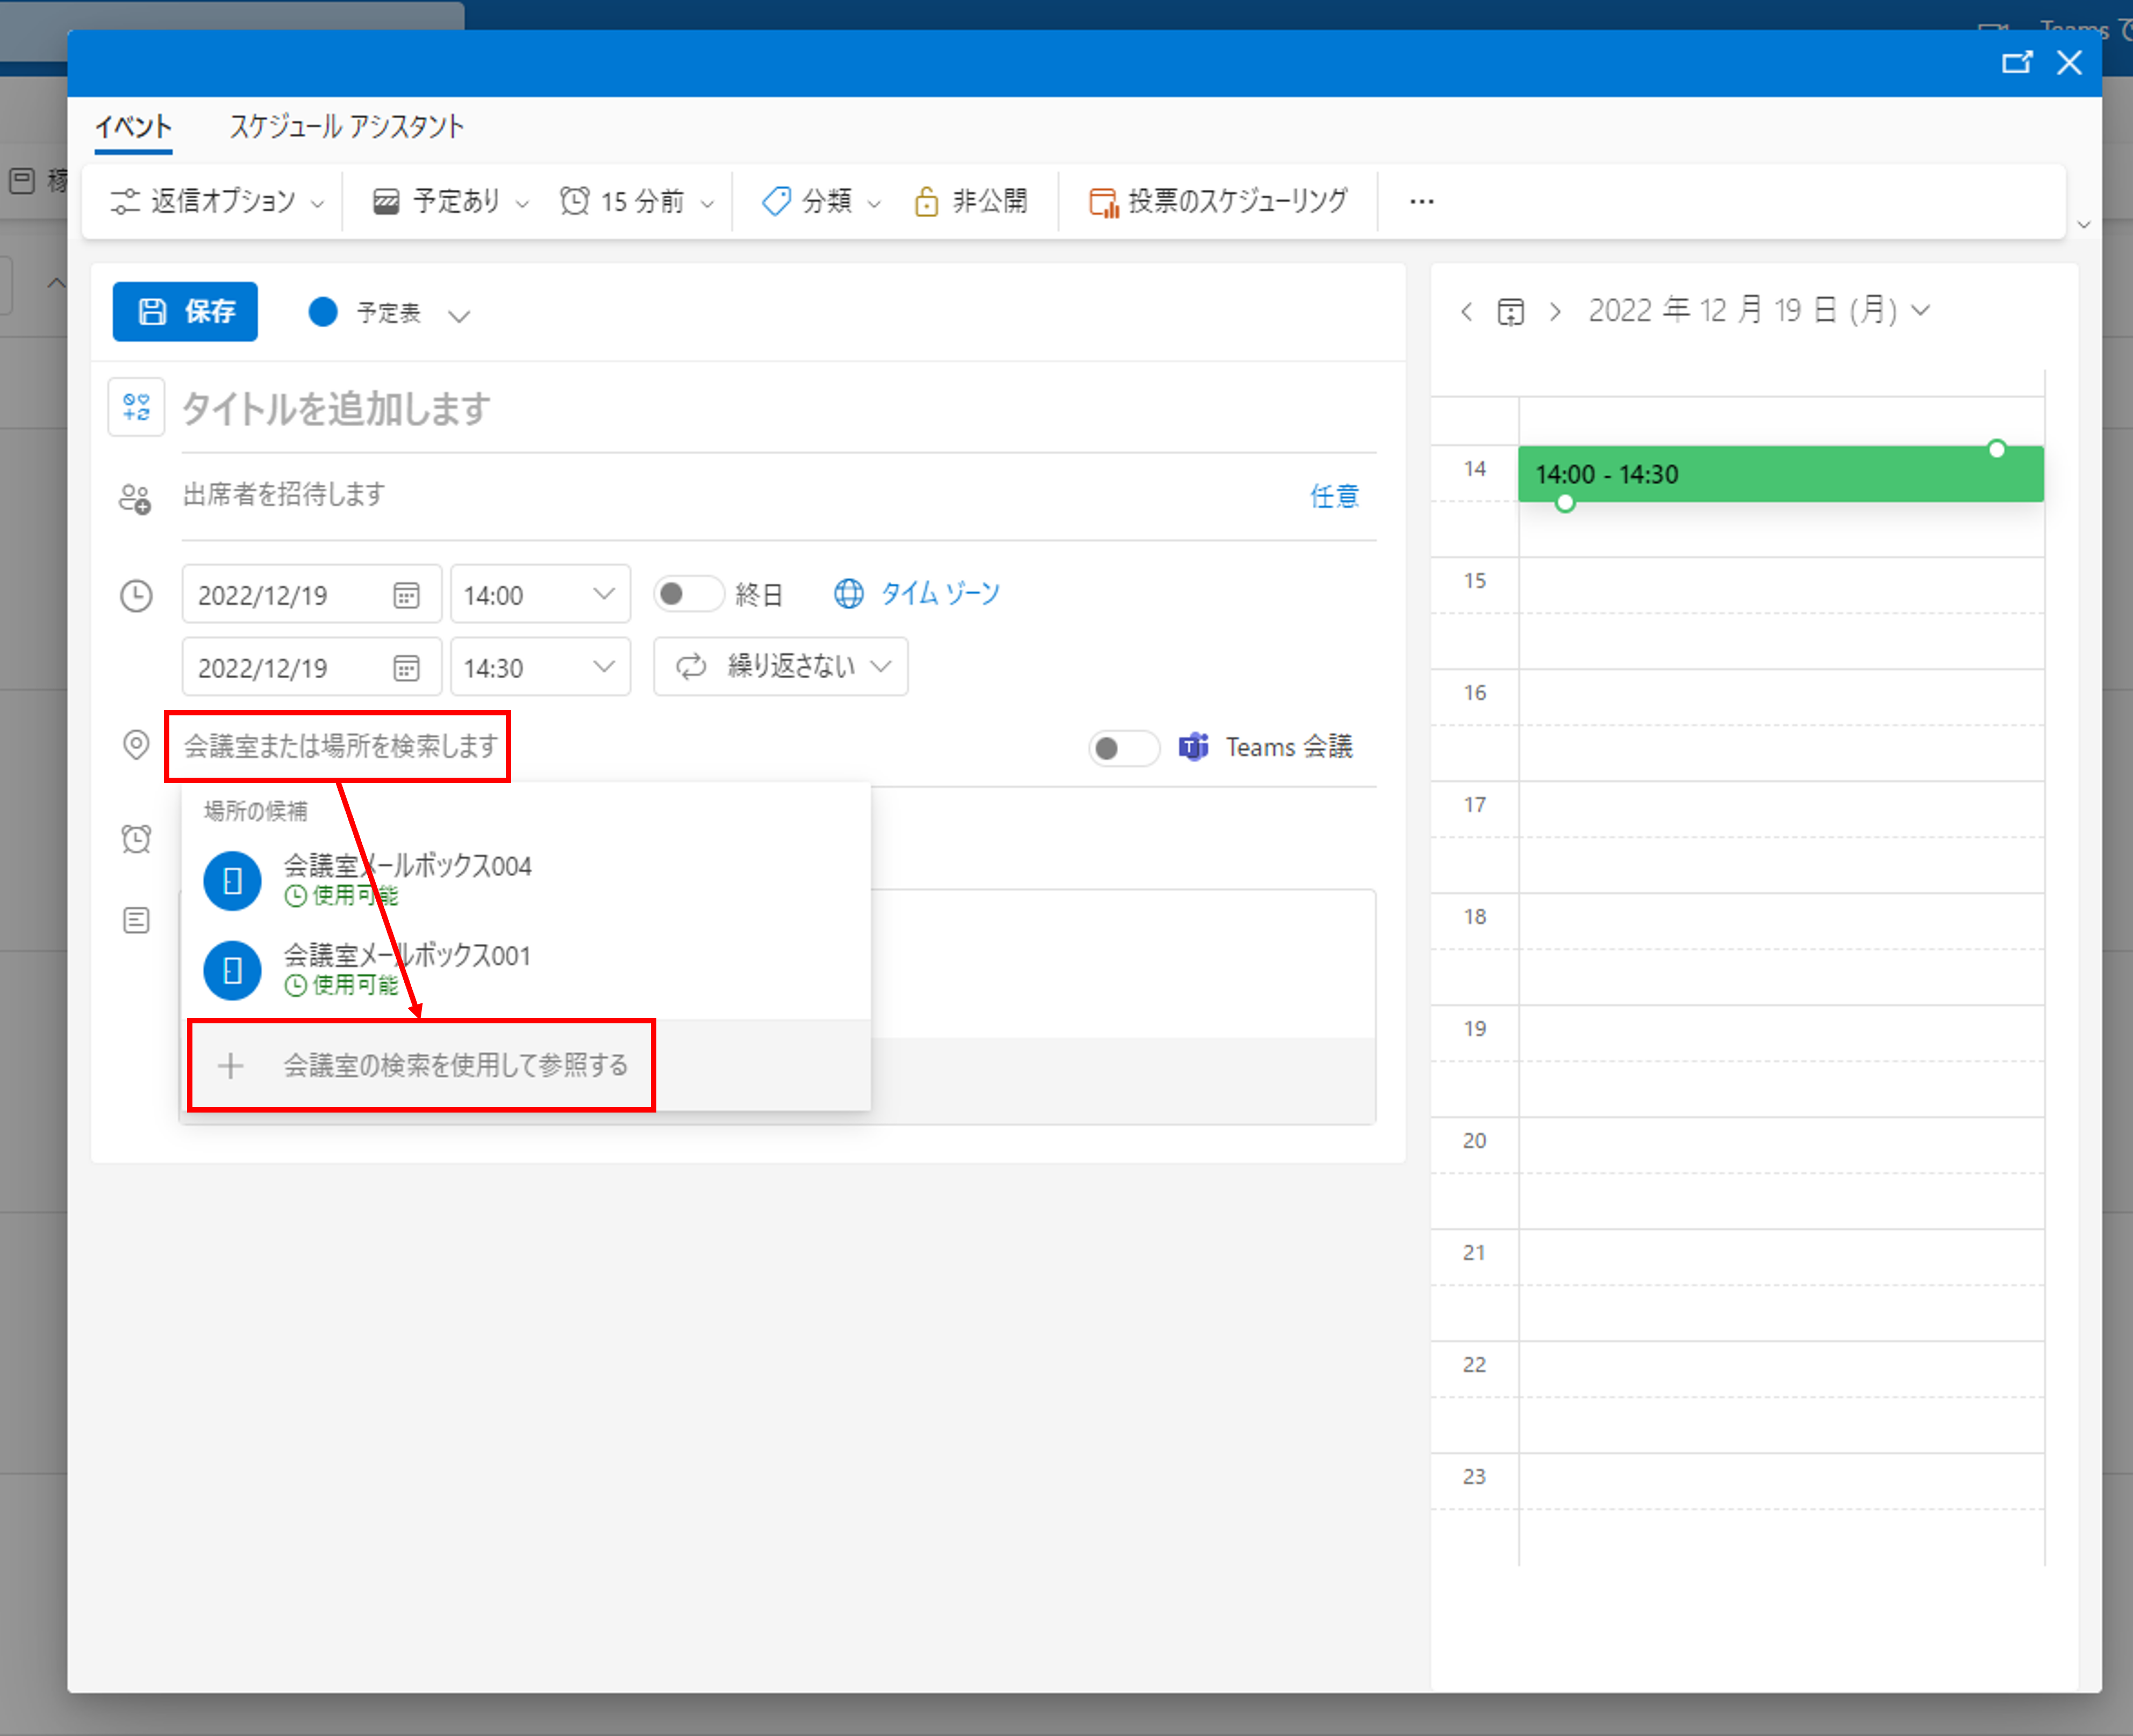Click the 非公開 lock icon
Image resolution: width=2133 pixels, height=1736 pixels.
[926, 201]
